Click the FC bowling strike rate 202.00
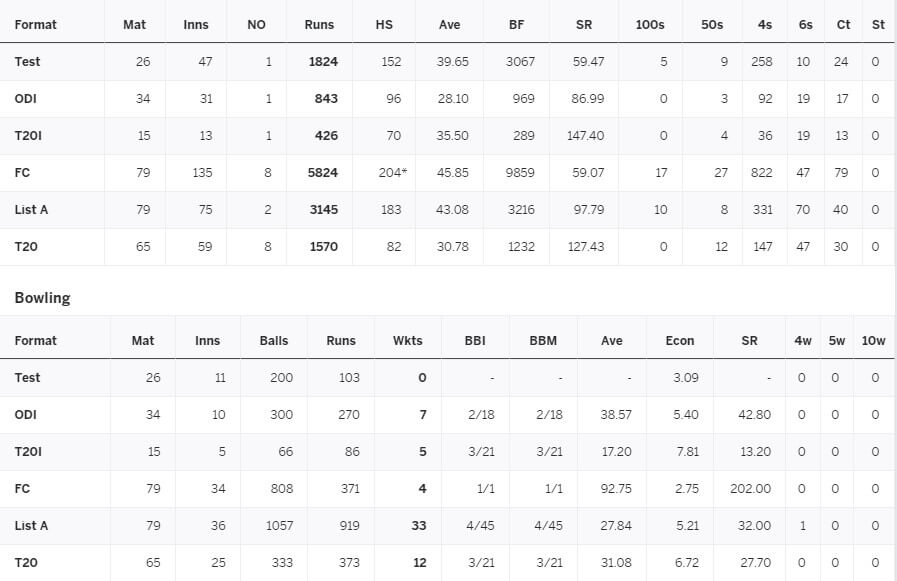 [750, 489]
